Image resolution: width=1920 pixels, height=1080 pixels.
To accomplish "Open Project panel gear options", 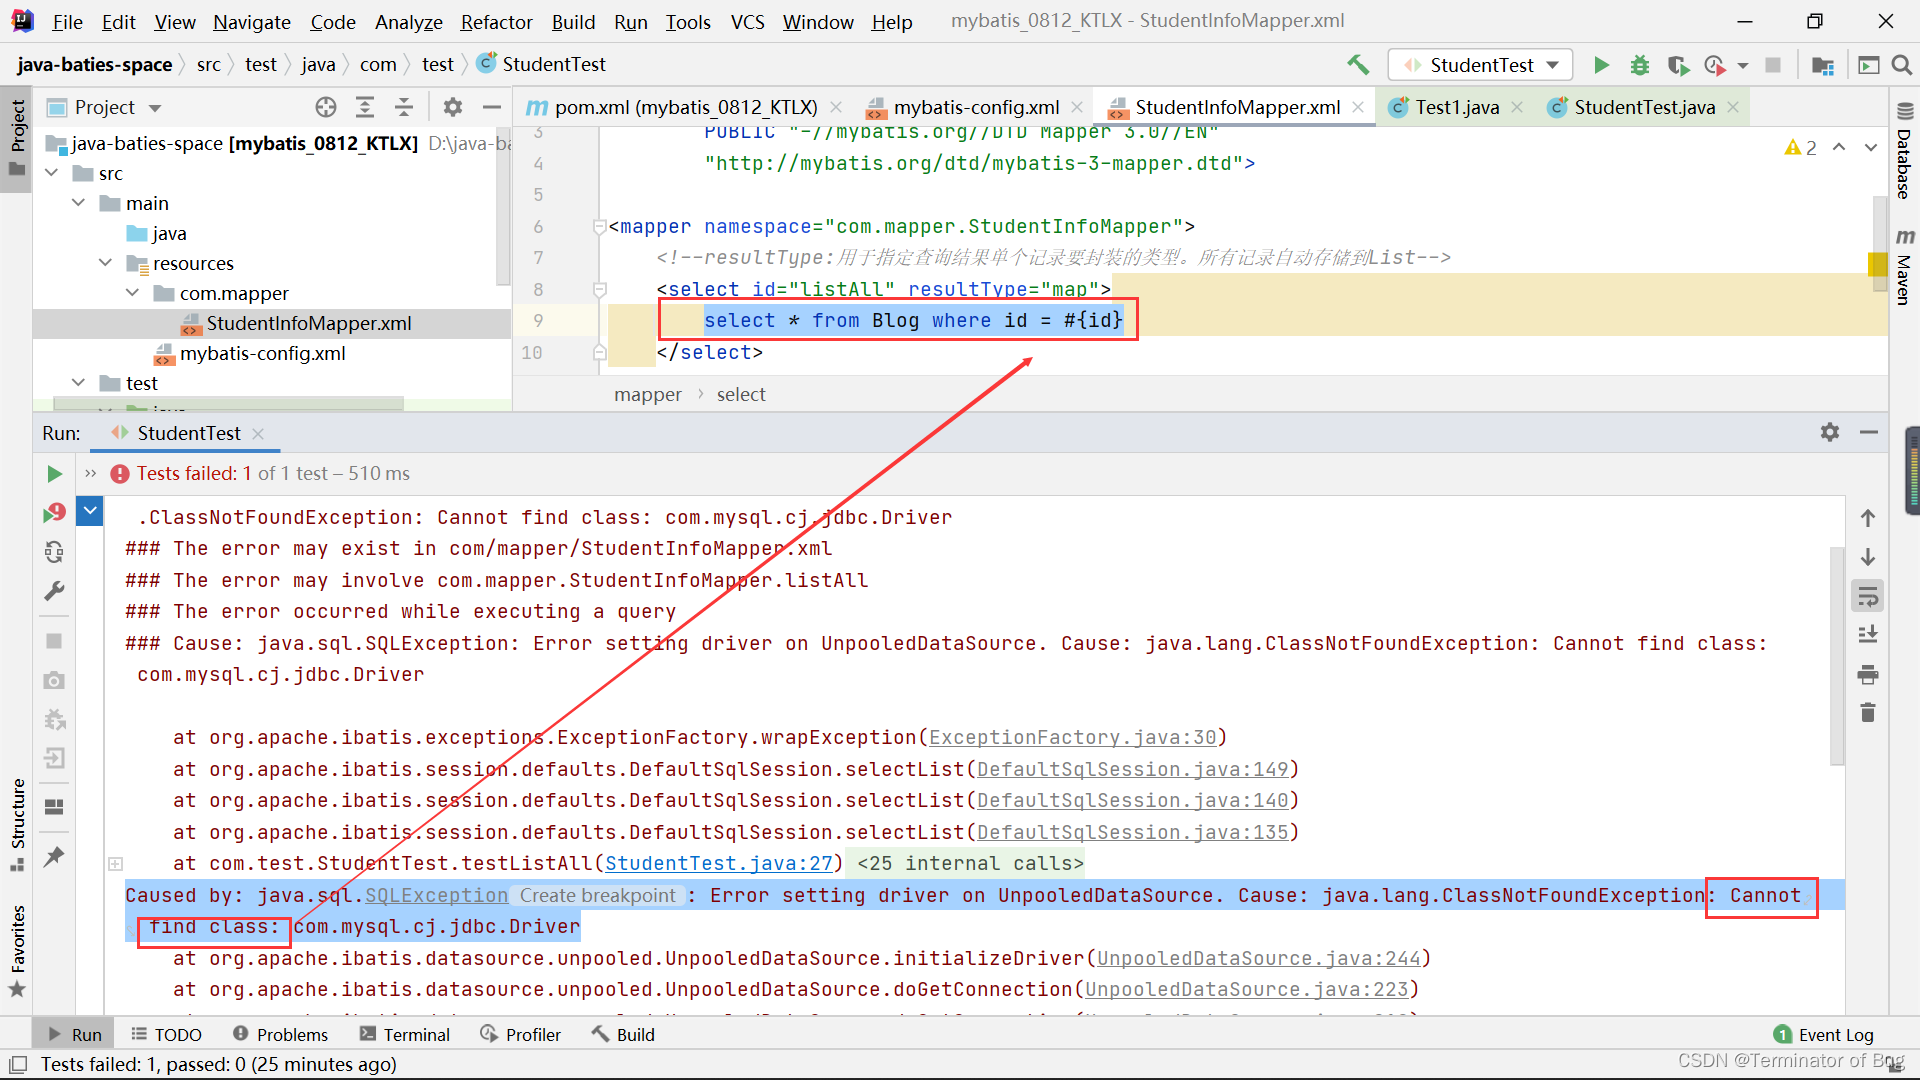I will tap(453, 107).
